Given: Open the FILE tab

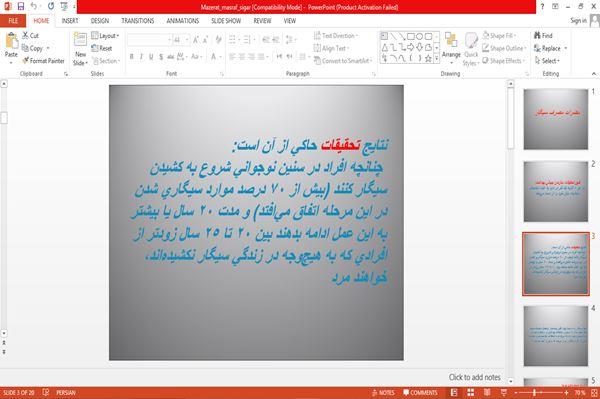Looking at the screenshot, I should [x=13, y=21].
